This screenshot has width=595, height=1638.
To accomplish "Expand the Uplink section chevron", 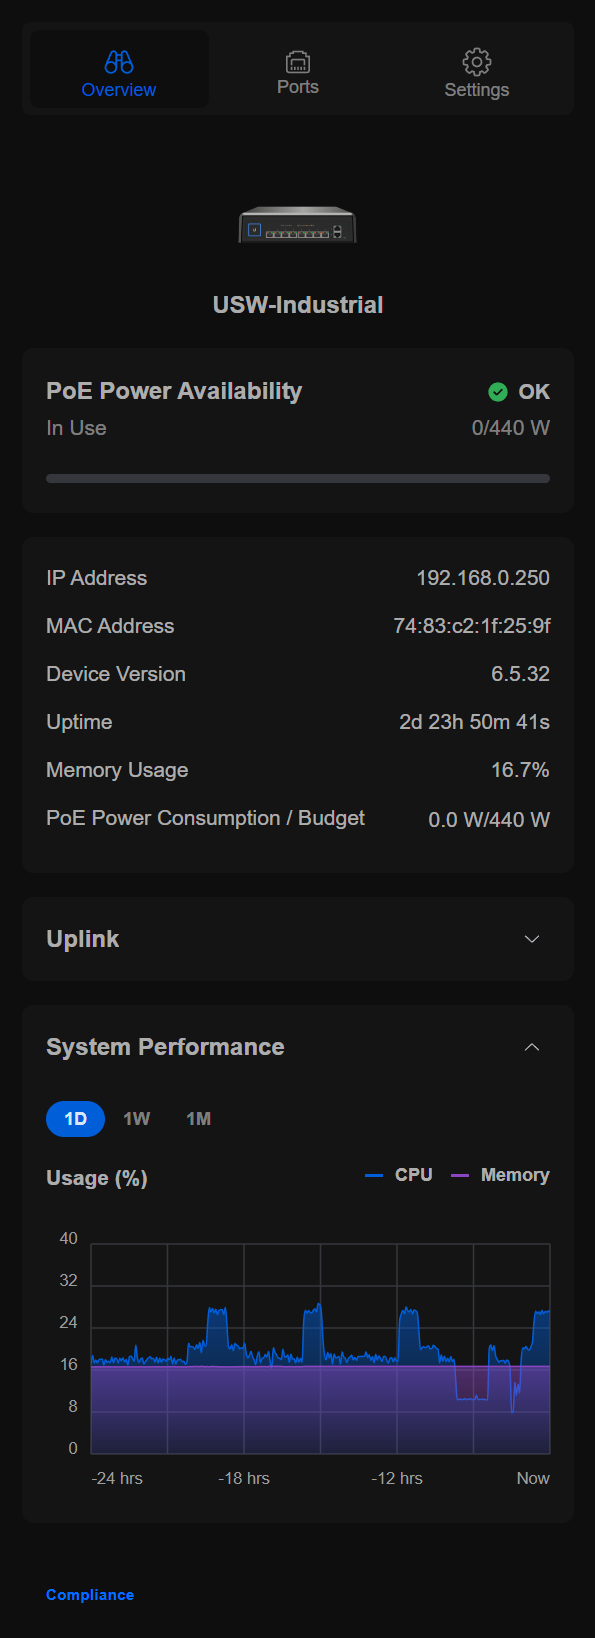I will (532, 939).
